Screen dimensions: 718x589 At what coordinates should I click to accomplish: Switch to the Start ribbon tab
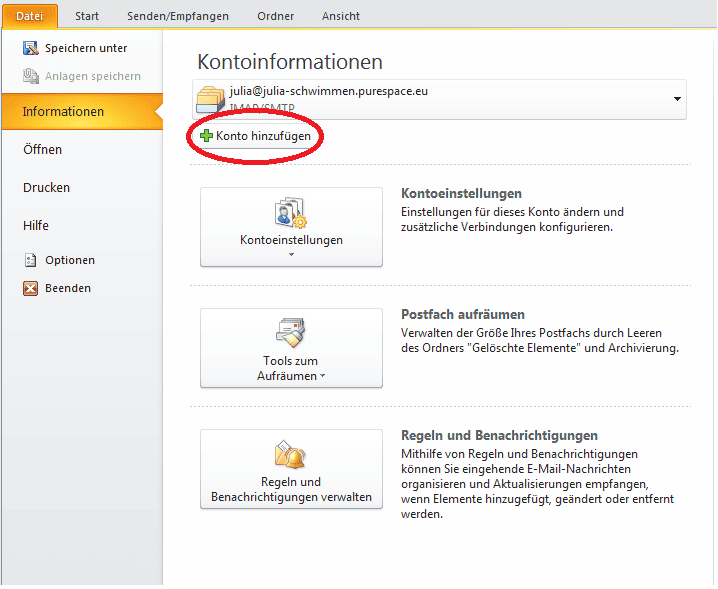87,16
